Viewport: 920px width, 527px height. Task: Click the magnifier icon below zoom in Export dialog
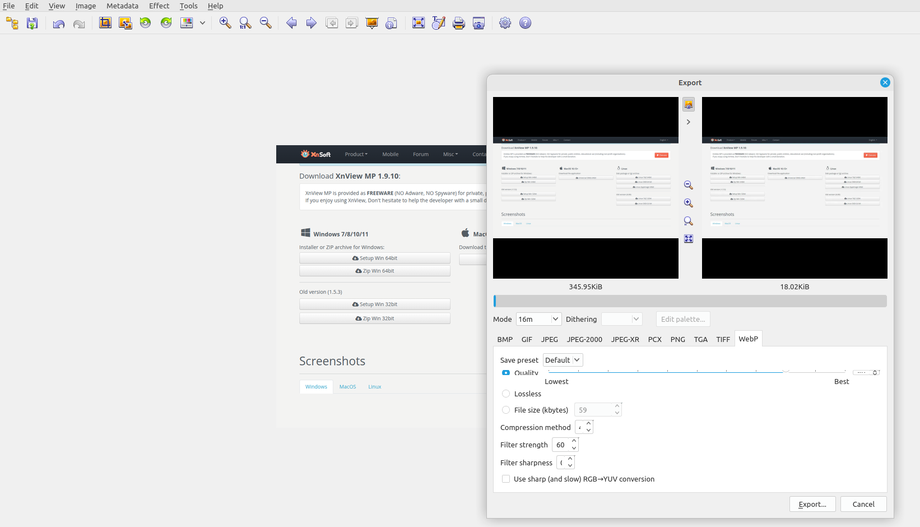(688, 221)
